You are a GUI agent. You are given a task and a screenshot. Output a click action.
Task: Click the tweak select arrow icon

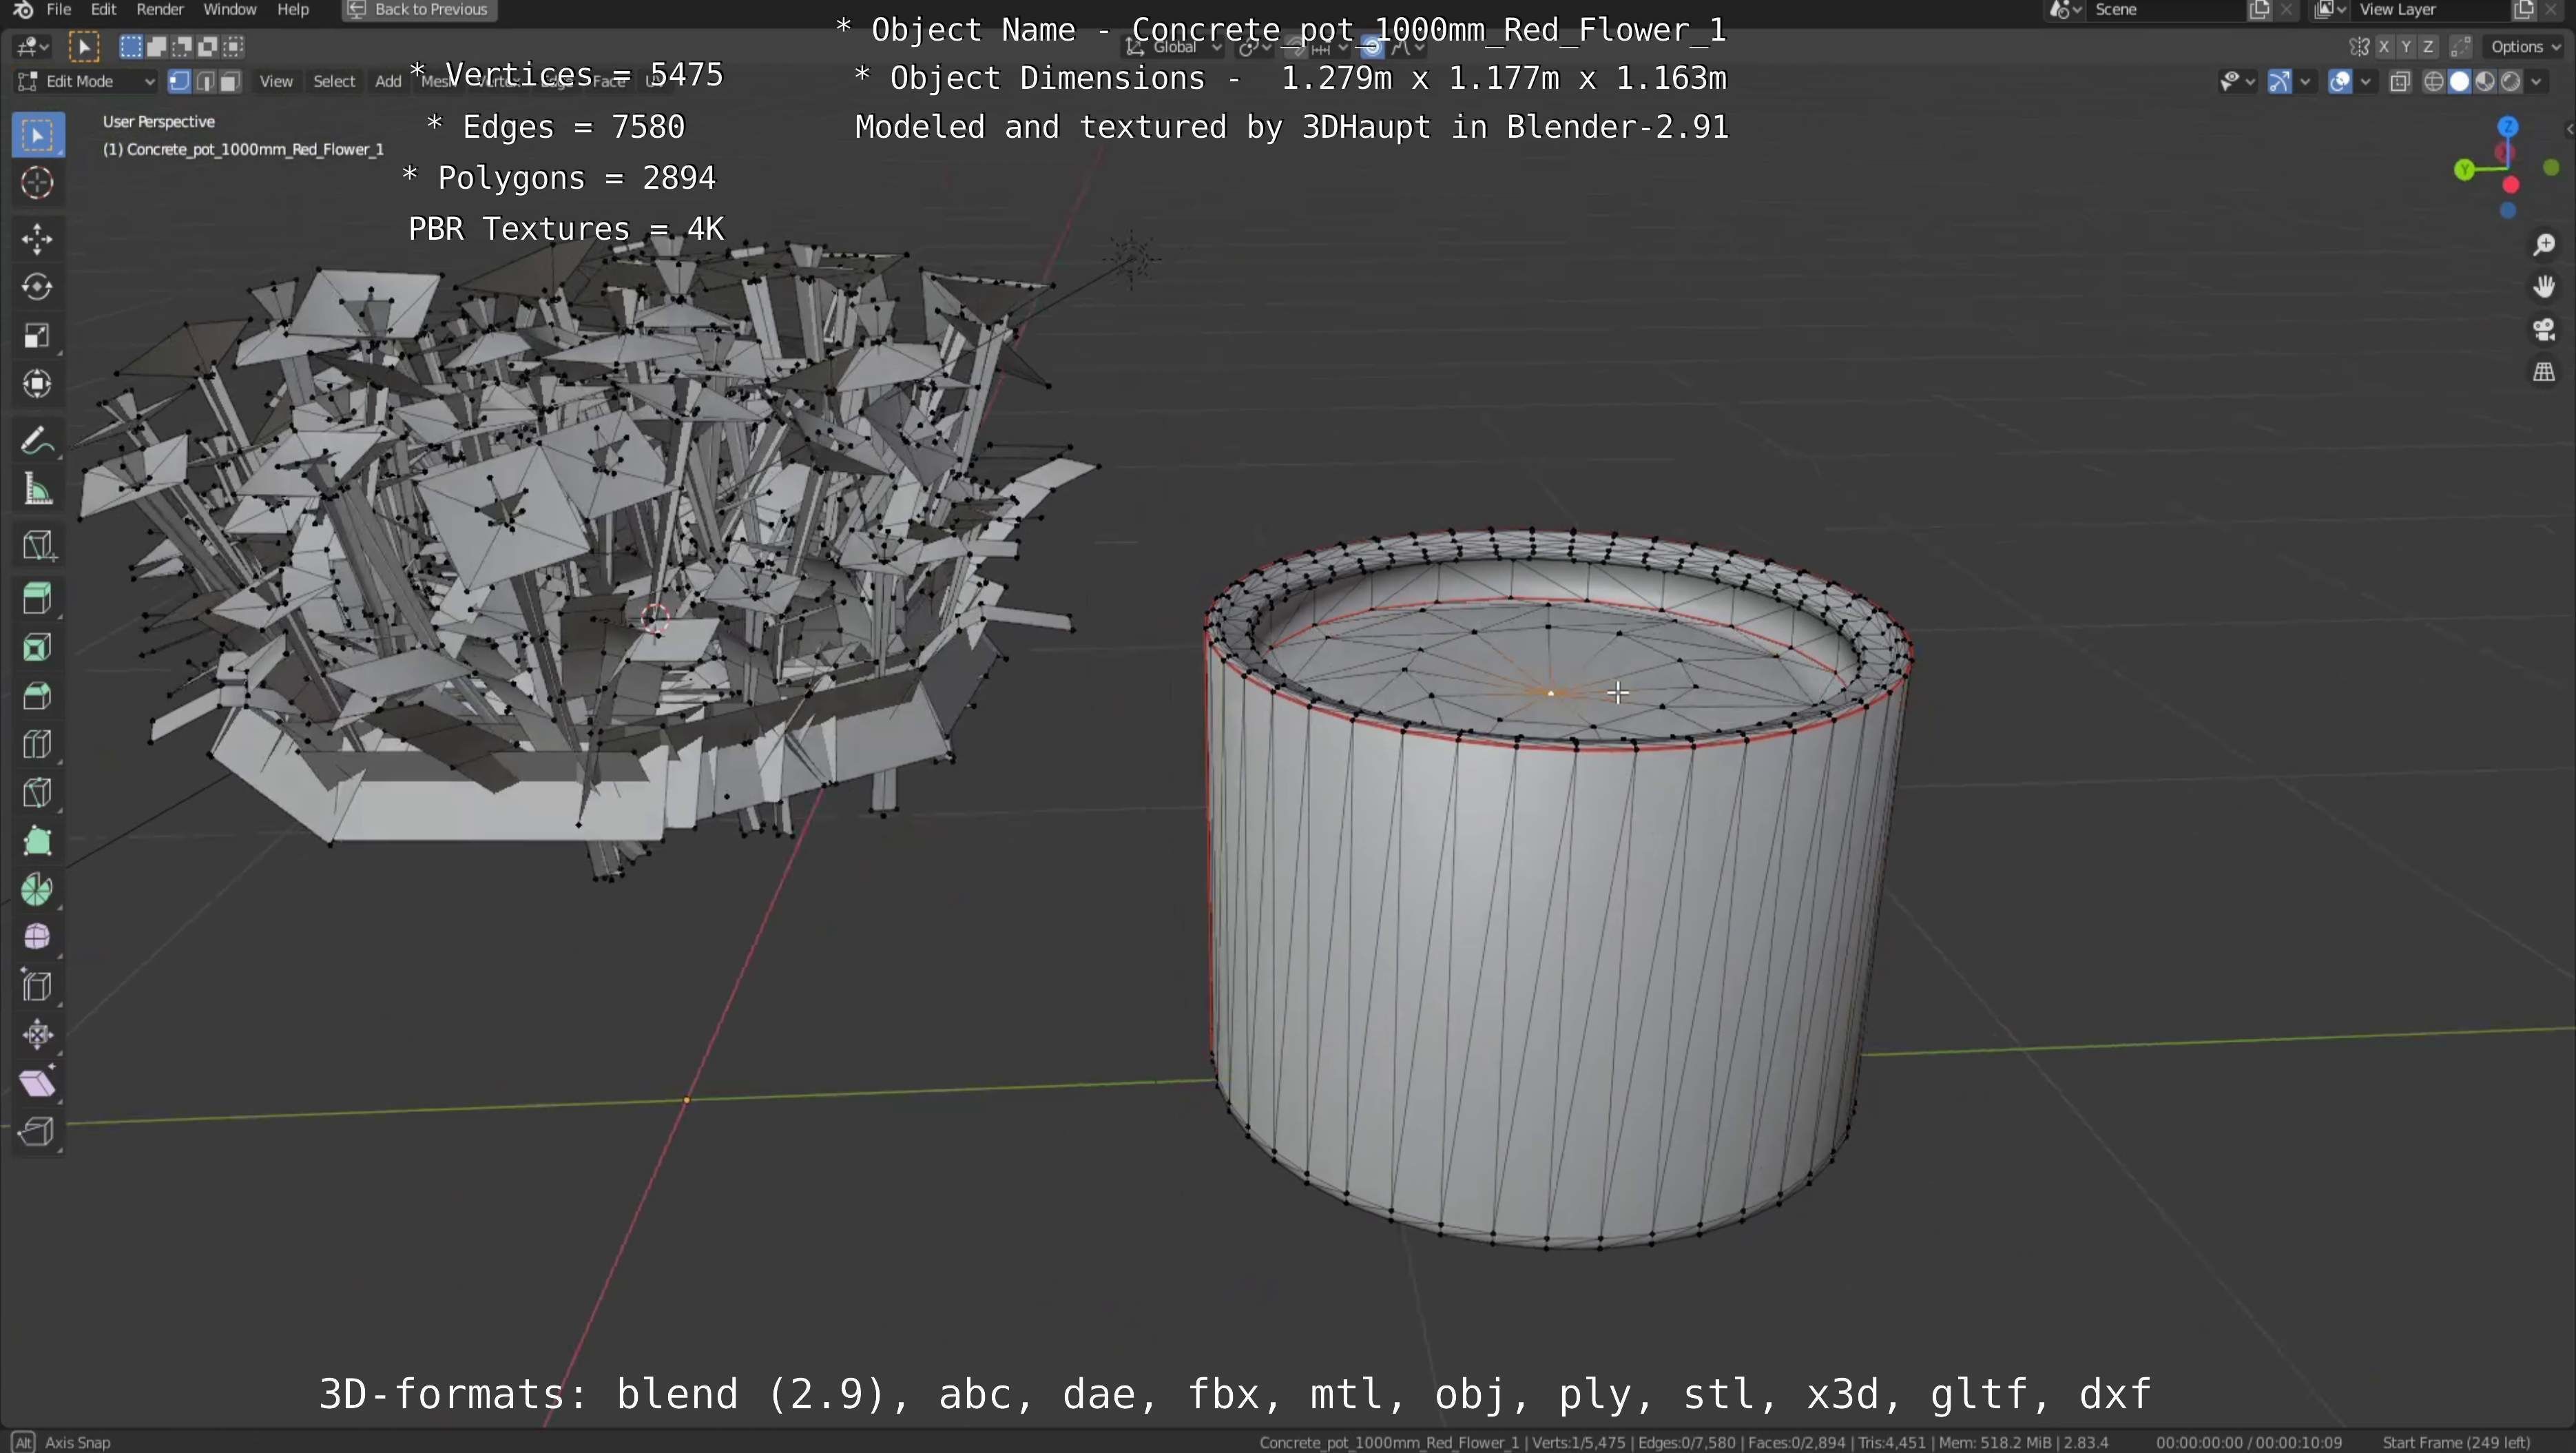point(84,47)
